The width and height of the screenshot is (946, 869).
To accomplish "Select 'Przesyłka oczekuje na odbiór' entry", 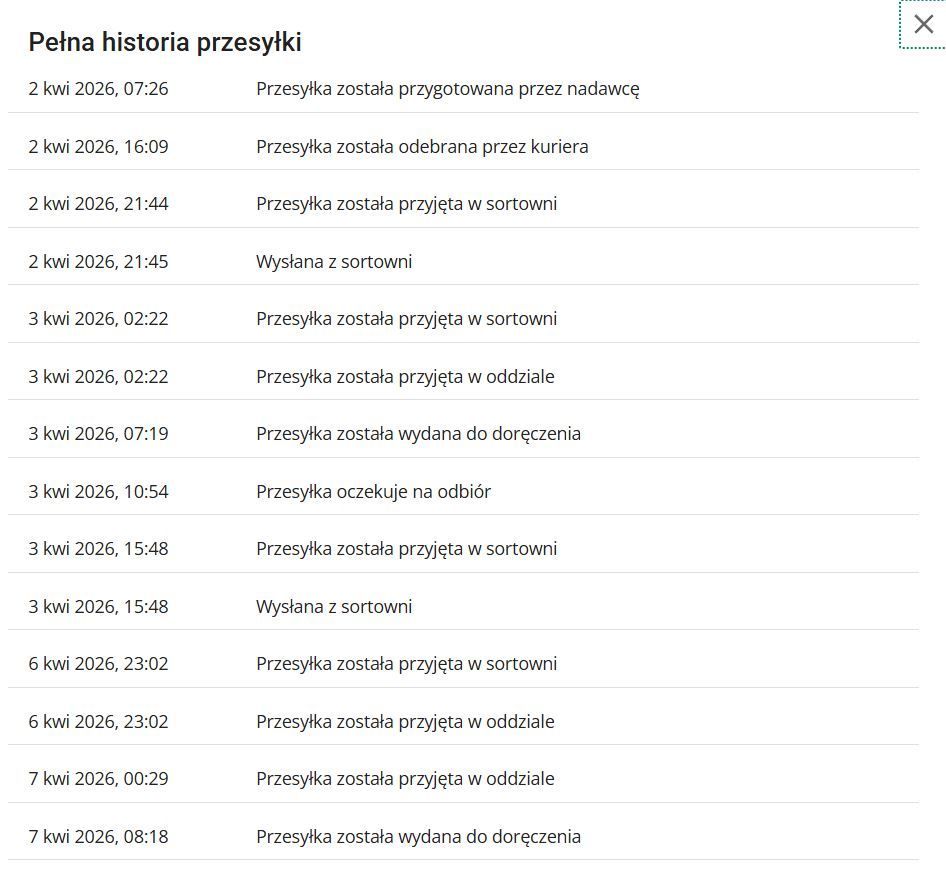I will (x=373, y=492).
